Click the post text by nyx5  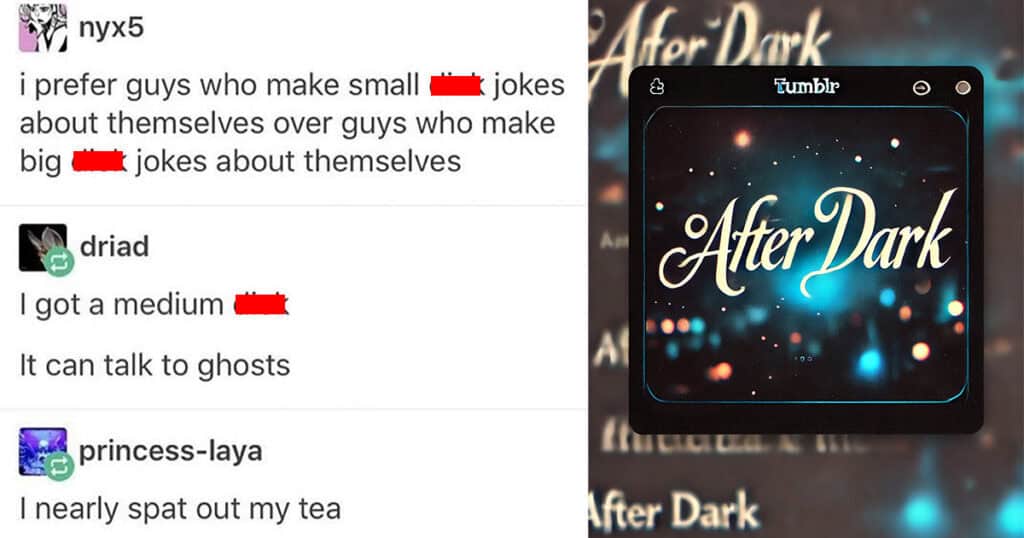click(292, 123)
